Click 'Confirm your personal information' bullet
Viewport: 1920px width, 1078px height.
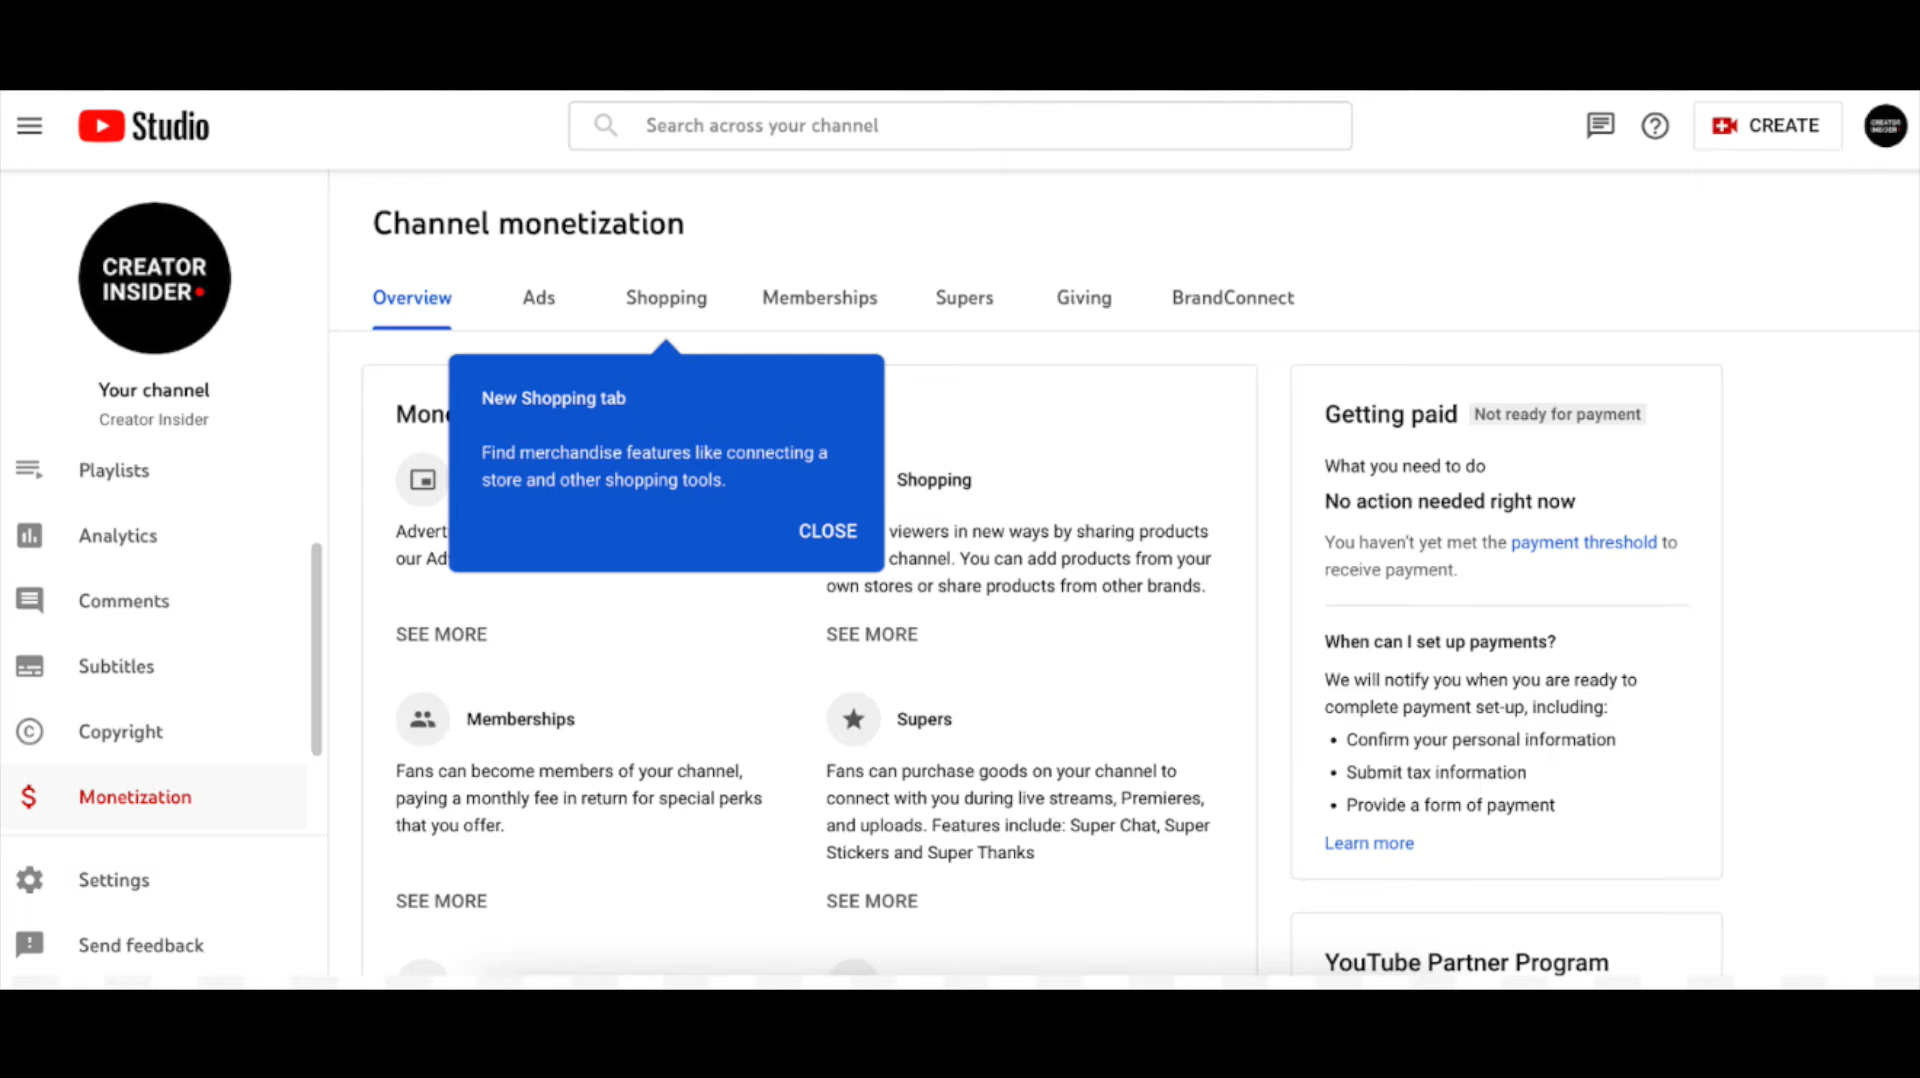(x=1480, y=739)
